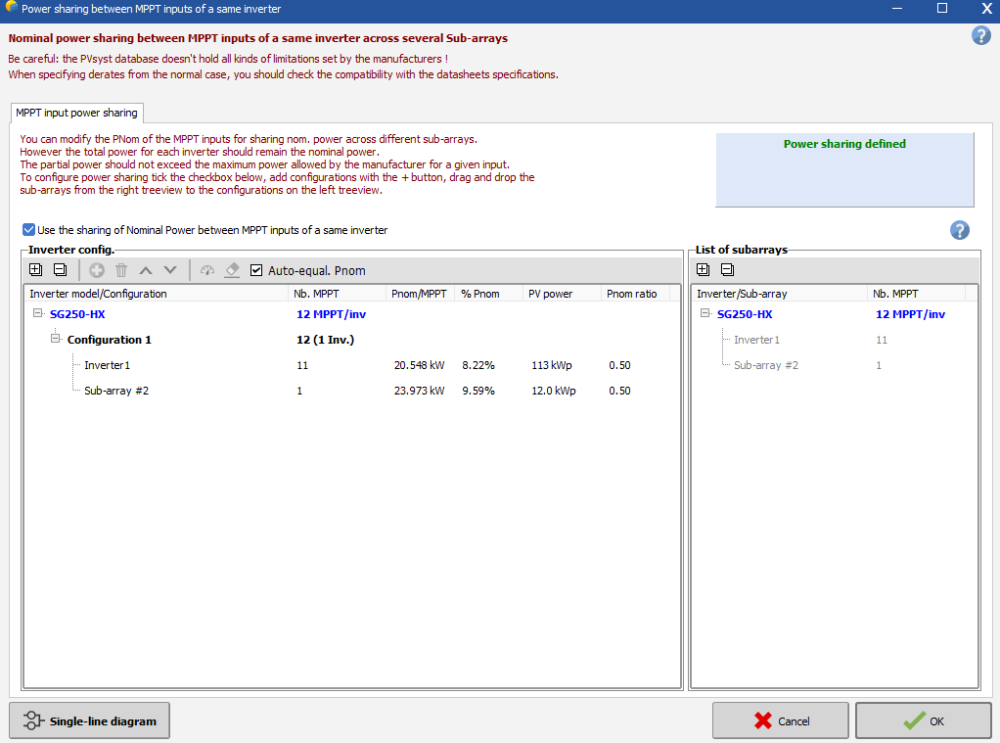Select Sub-array #2 row in Inverter config
Image resolution: width=1000 pixels, height=743 pixels.
pos(116,391)
